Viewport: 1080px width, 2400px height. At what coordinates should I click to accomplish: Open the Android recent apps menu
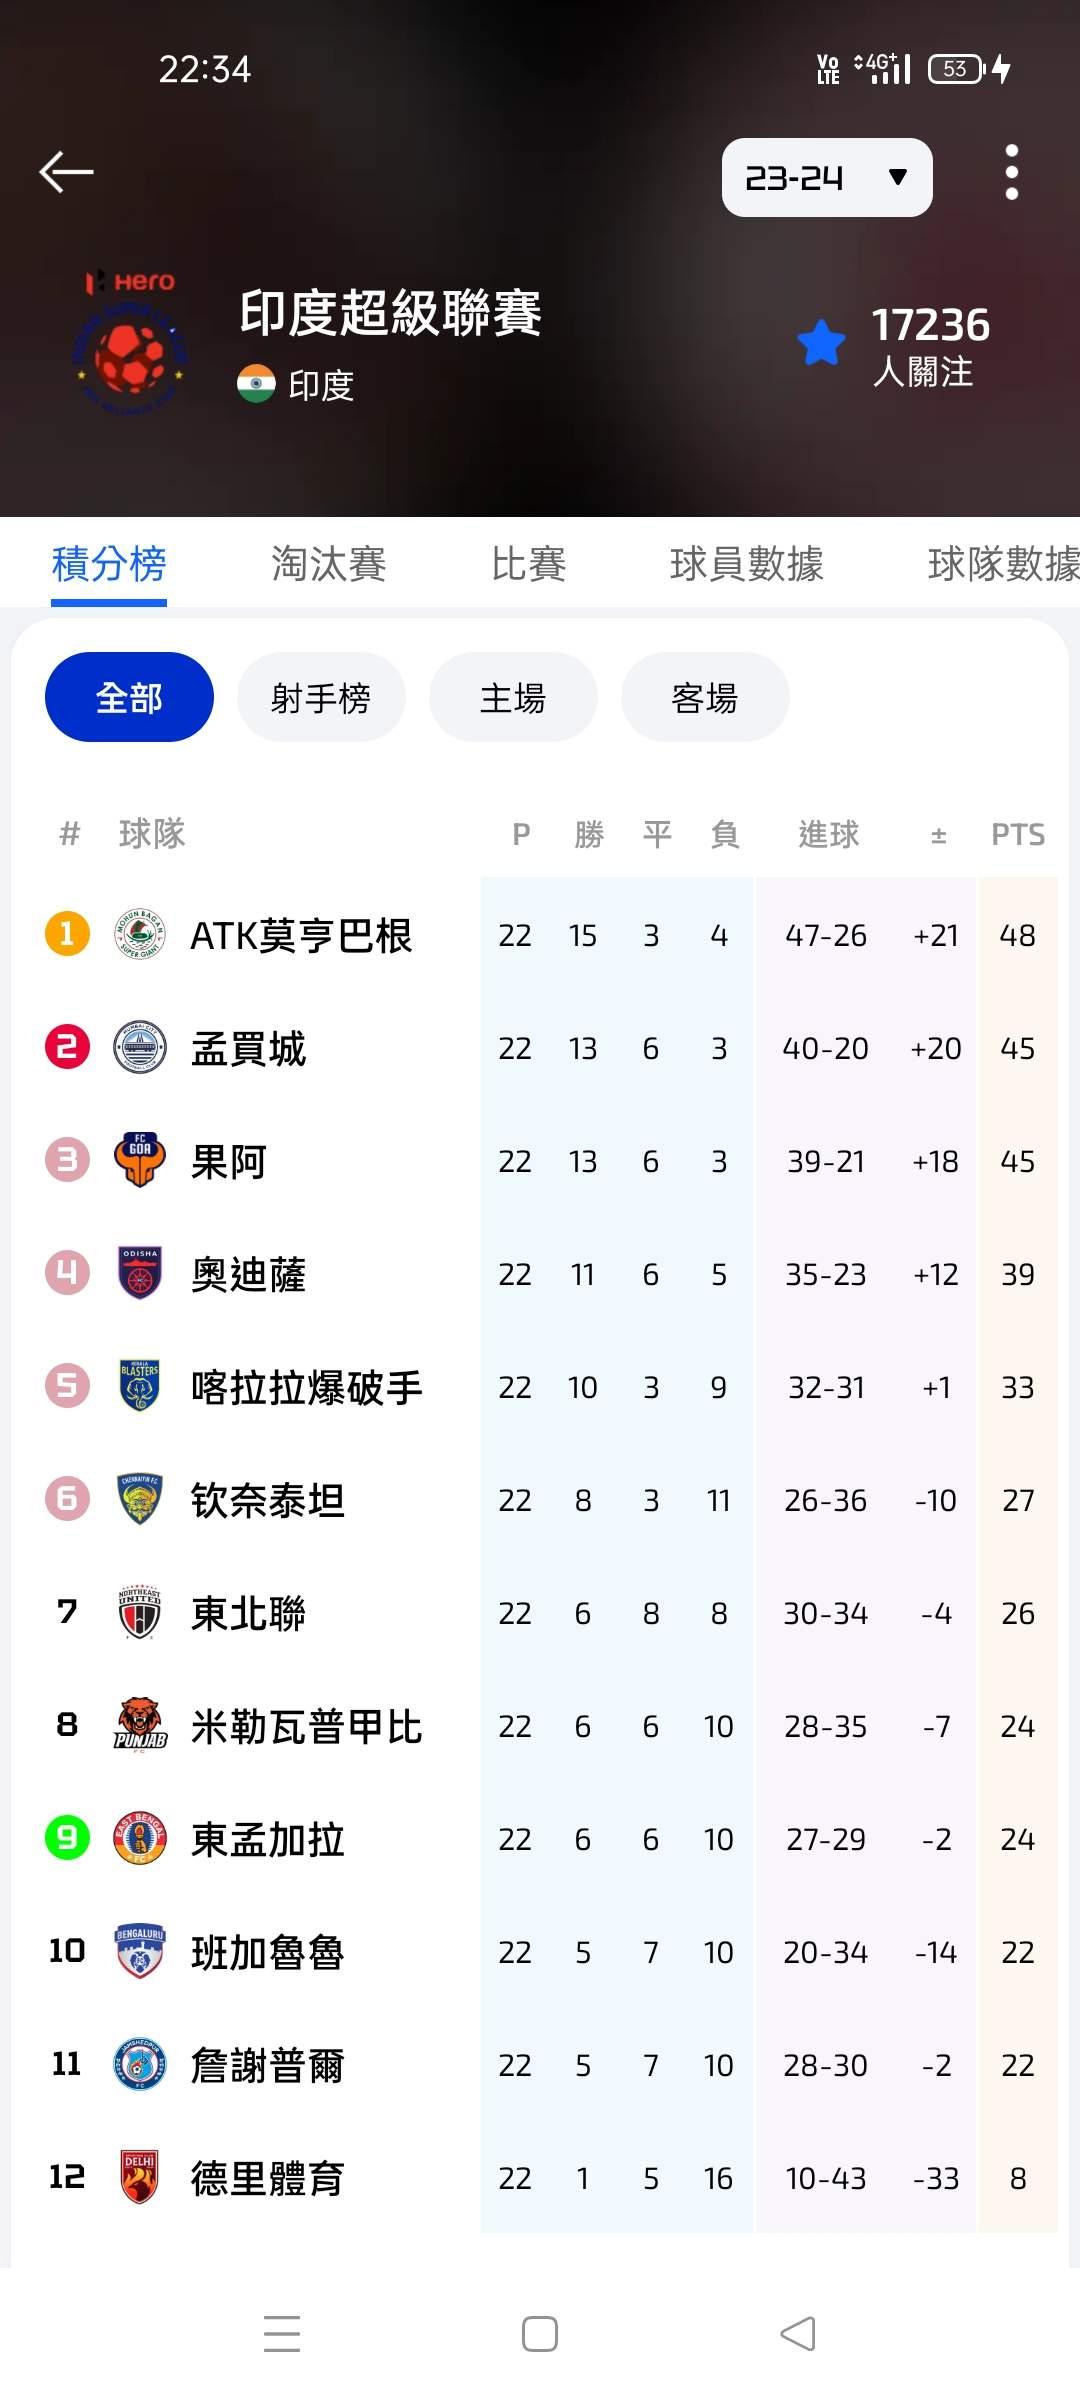coord(282,2334)
